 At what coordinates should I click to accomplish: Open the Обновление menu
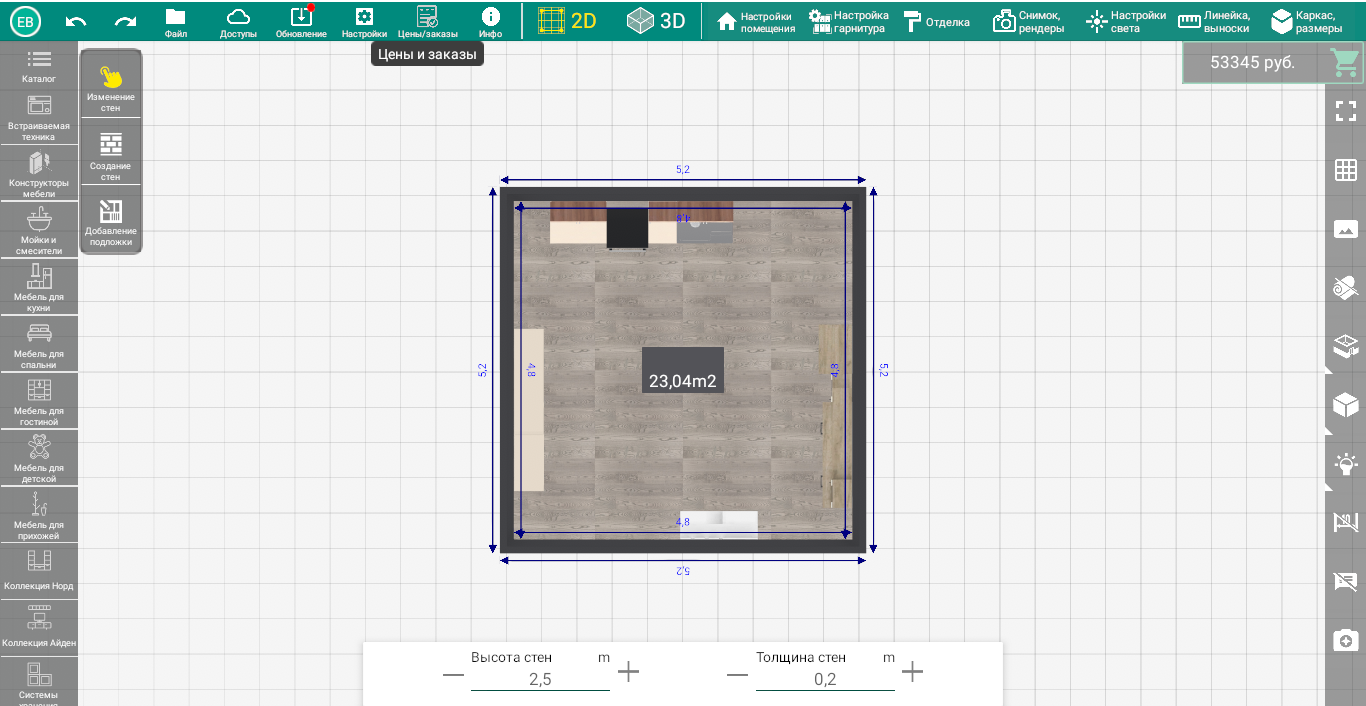click(301, 21)
